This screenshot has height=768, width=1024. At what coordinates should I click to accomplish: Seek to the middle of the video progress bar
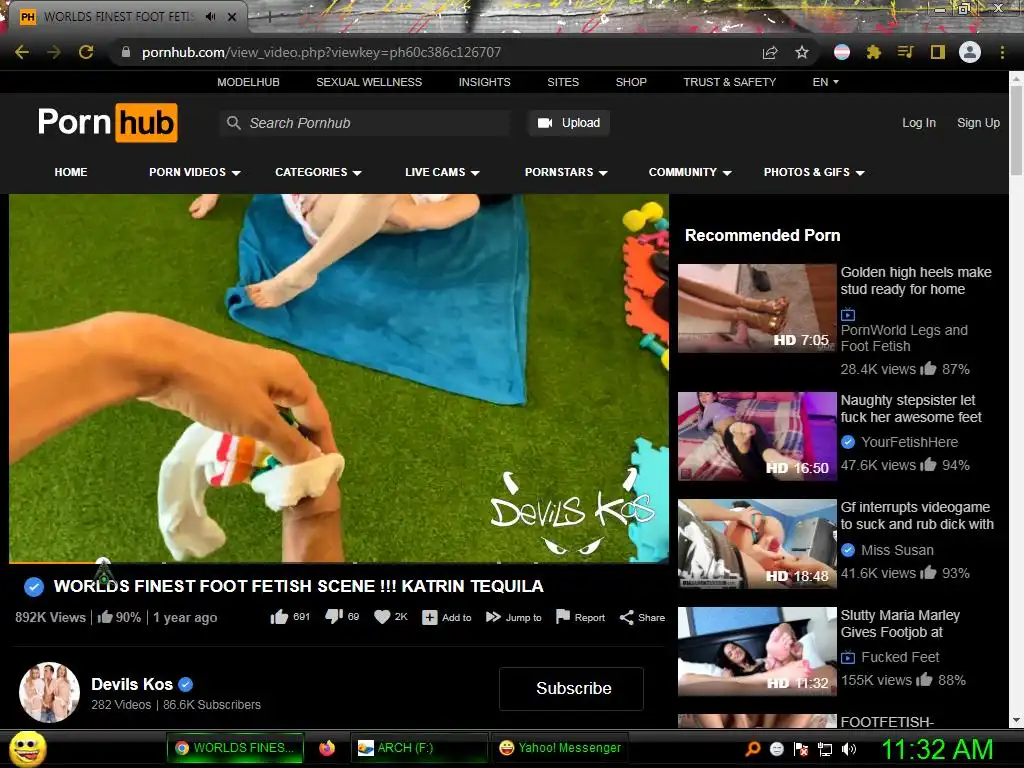(x=339, y=562)
